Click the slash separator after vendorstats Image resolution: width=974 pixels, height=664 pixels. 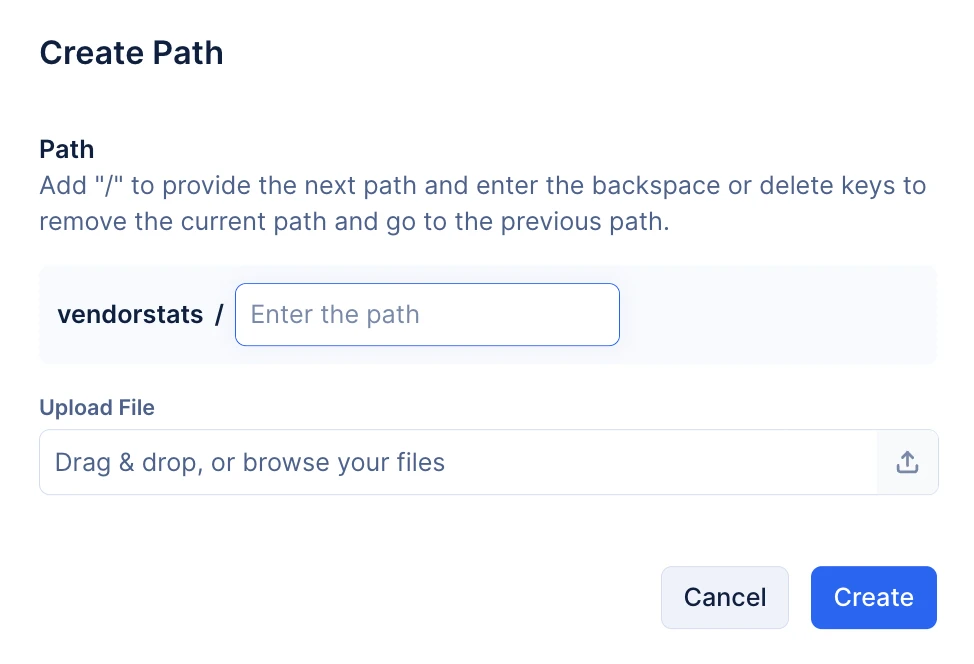219,314
